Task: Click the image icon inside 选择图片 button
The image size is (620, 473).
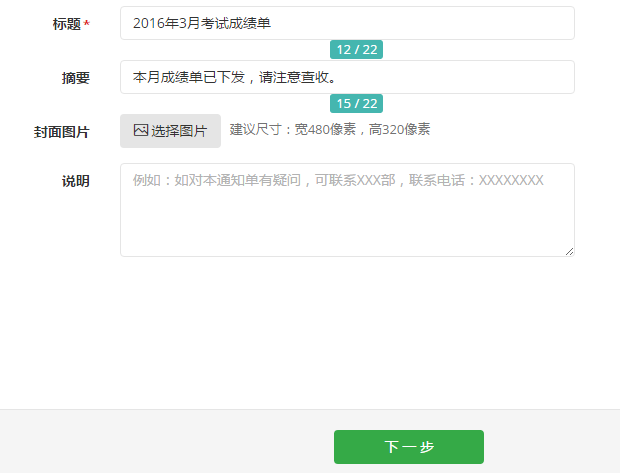Action: point(141,130)
